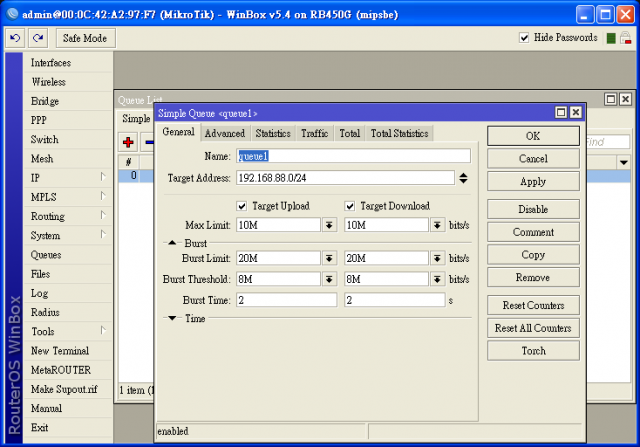Toggle Safe Mode button
Screen dimensions: 640x447
click(x=85, y=38)
